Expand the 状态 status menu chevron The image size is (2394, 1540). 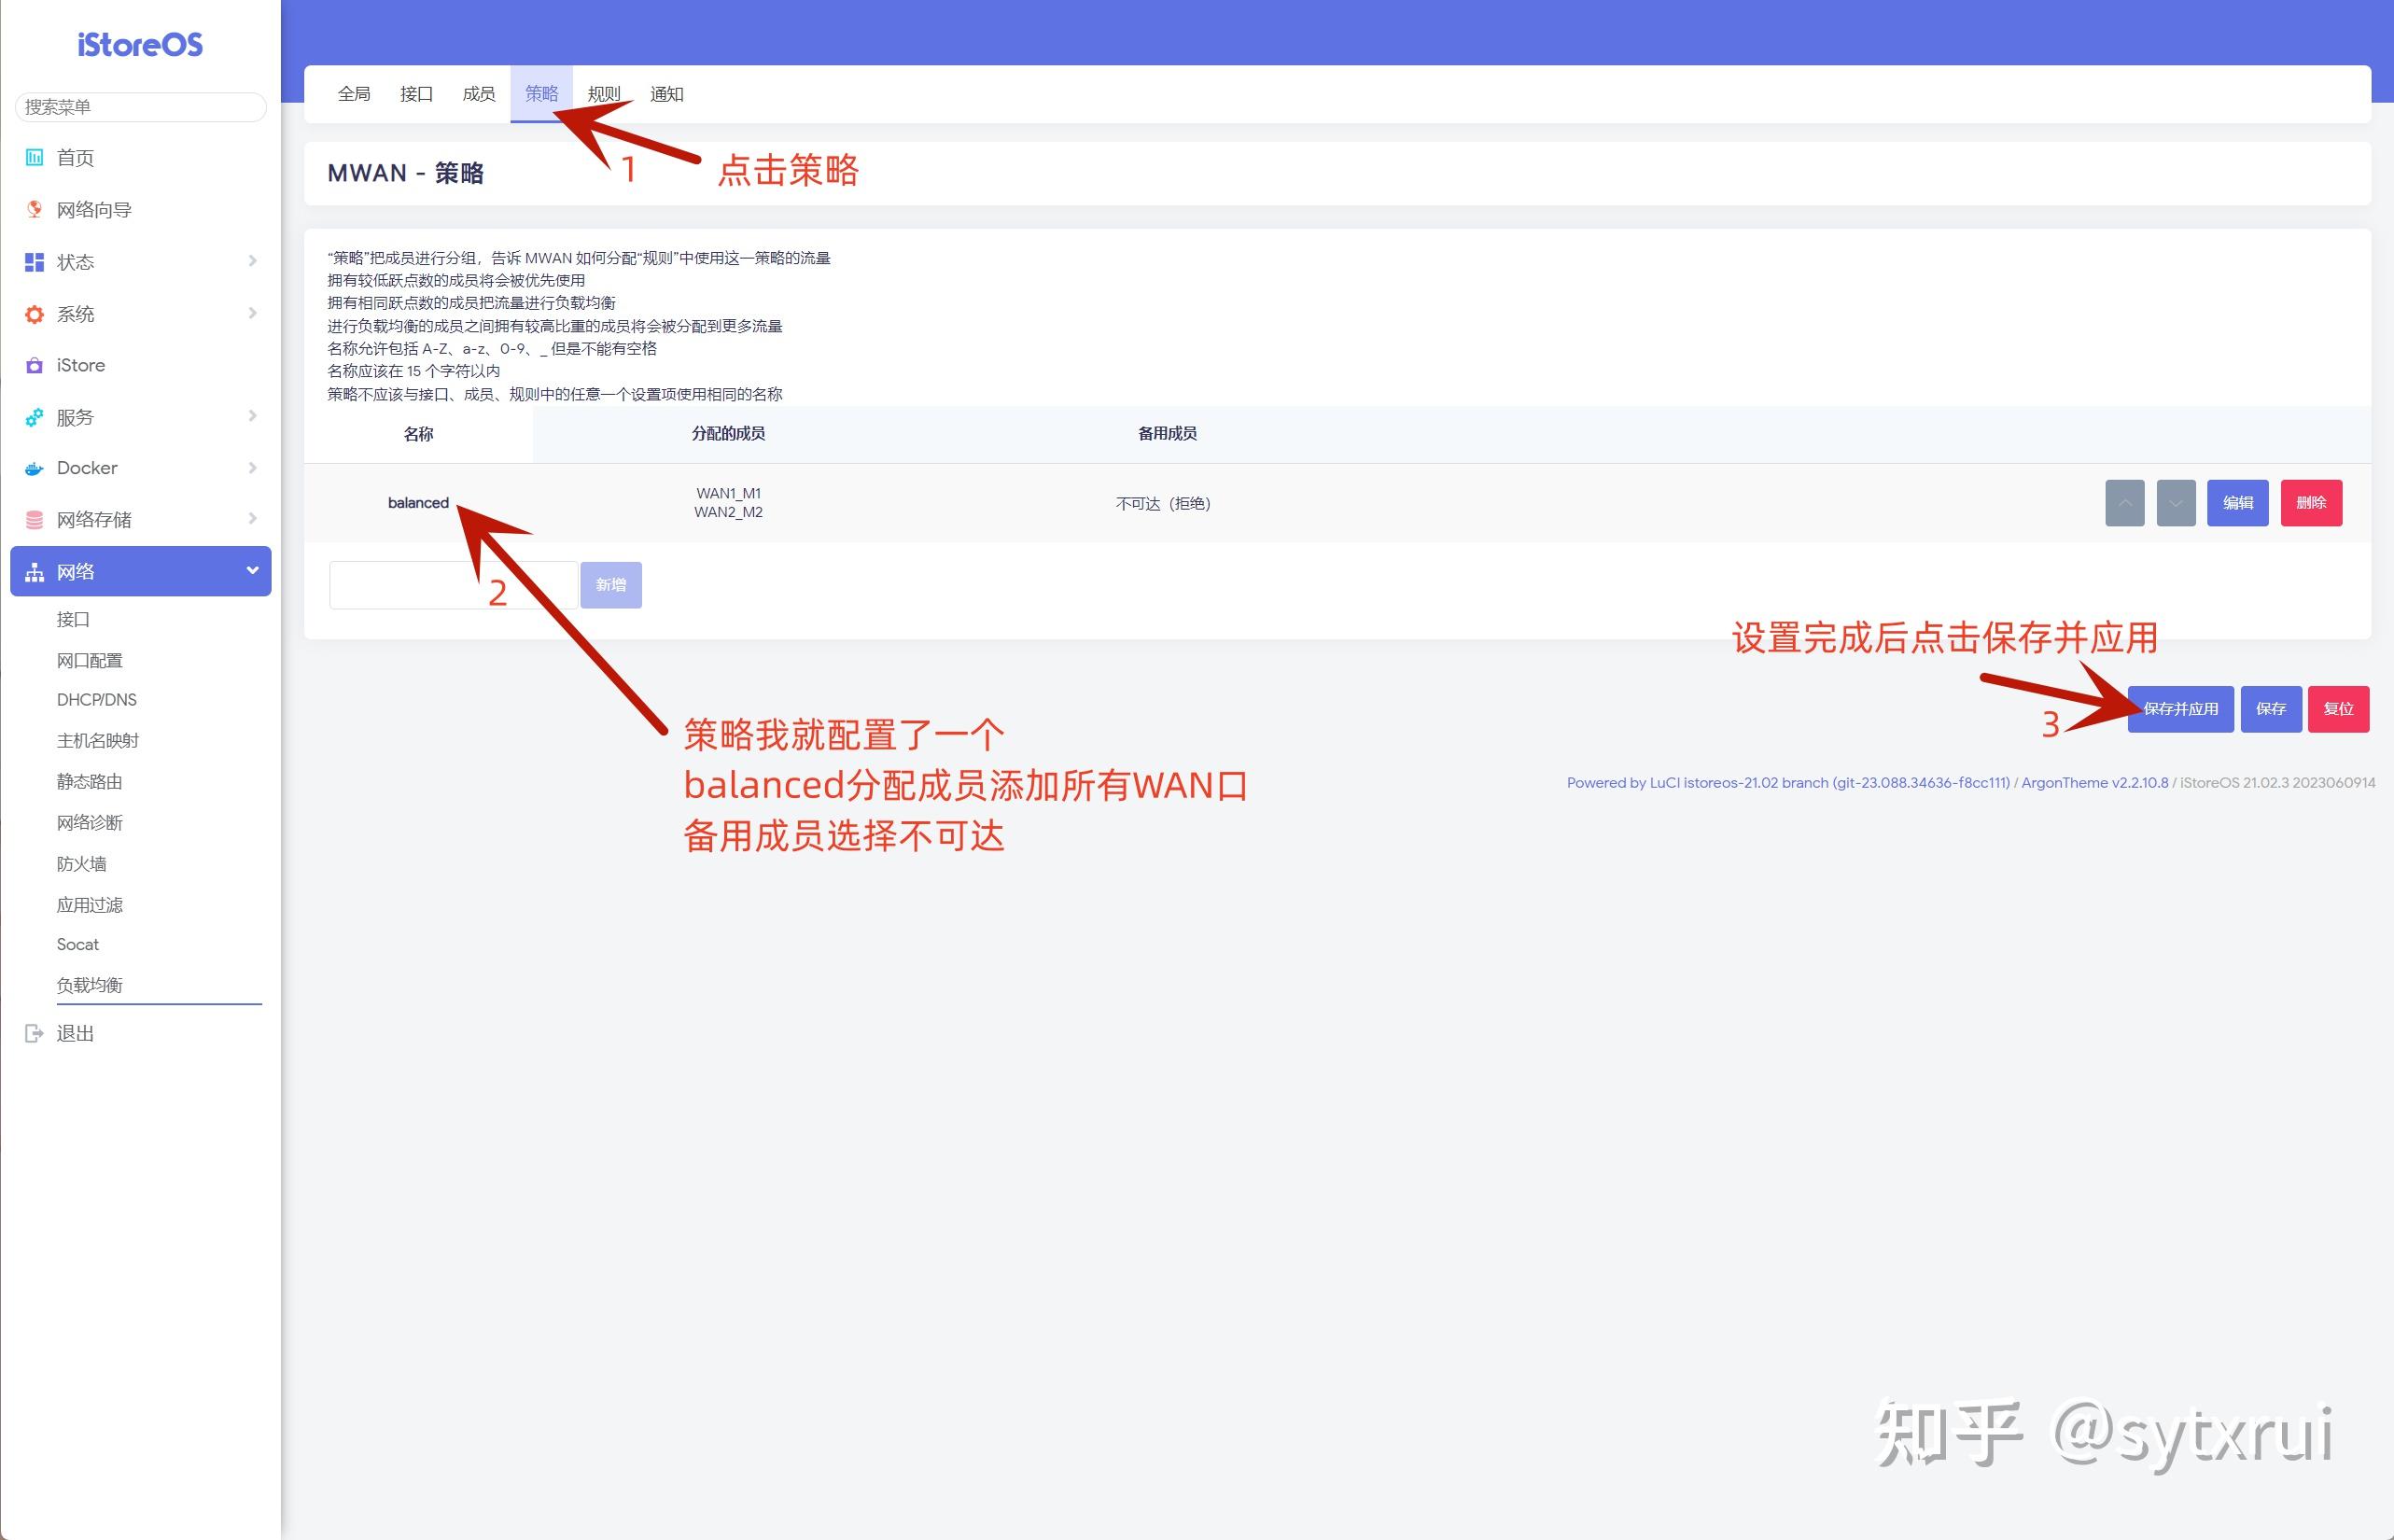tap(252, 261)
